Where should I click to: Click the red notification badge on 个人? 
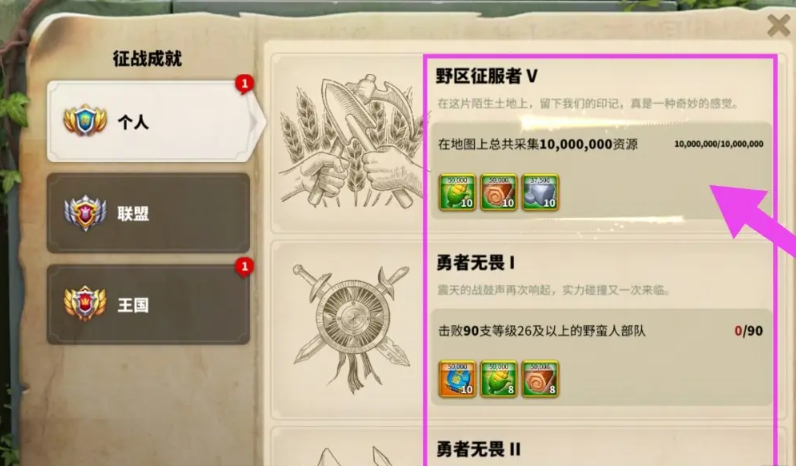(244, 83)
